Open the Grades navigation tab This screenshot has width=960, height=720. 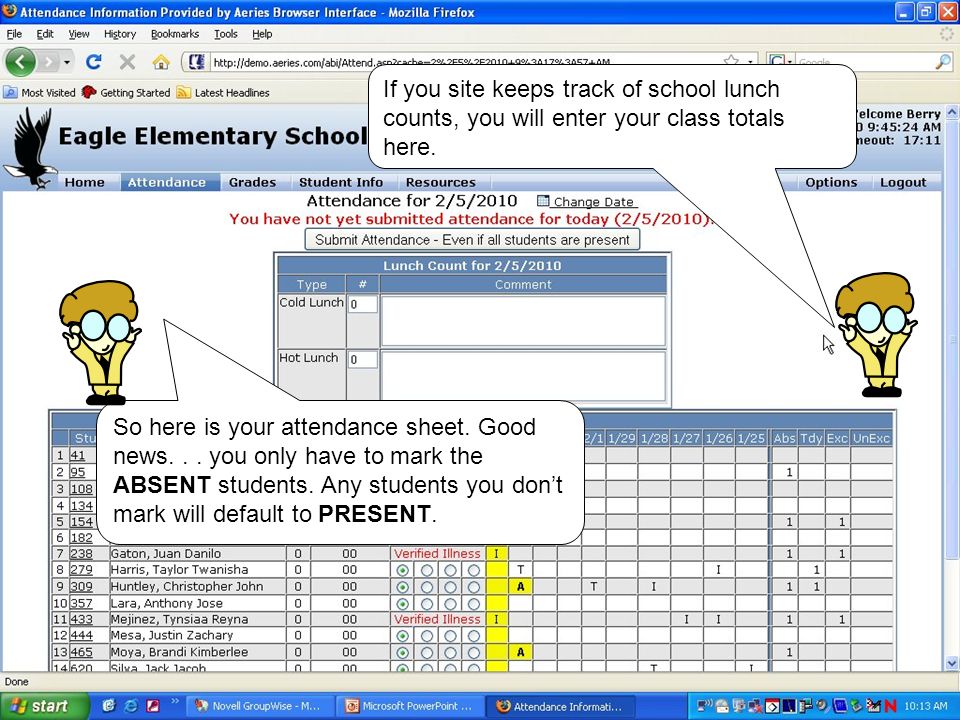point(252,182)
